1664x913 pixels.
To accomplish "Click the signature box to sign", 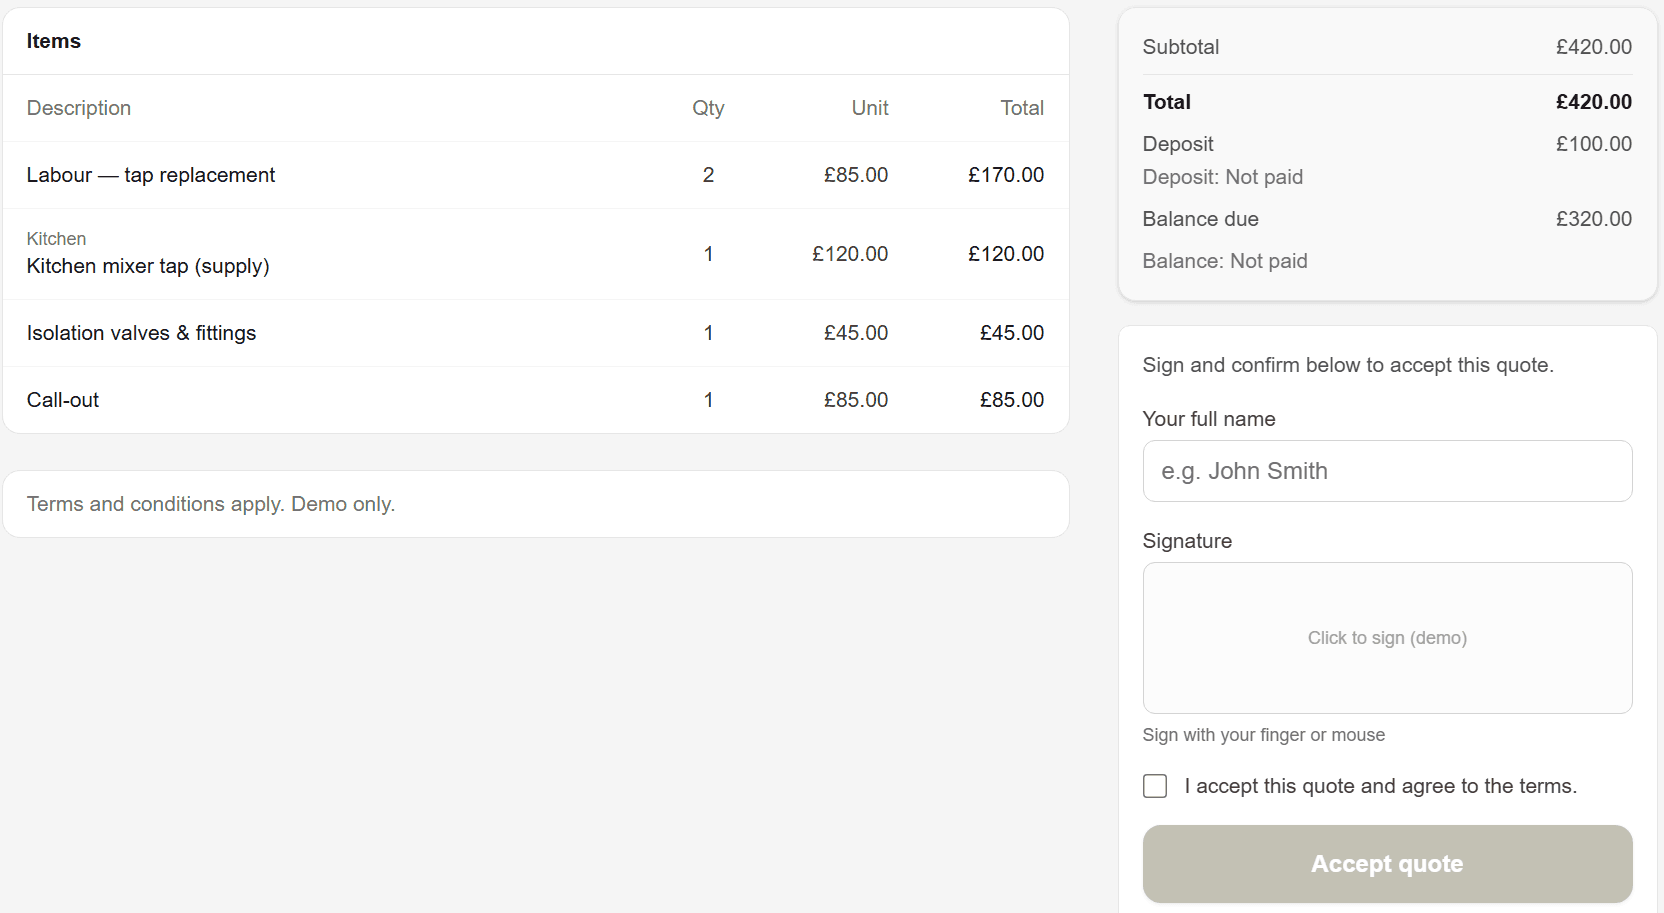I will tap(1387, 638).
